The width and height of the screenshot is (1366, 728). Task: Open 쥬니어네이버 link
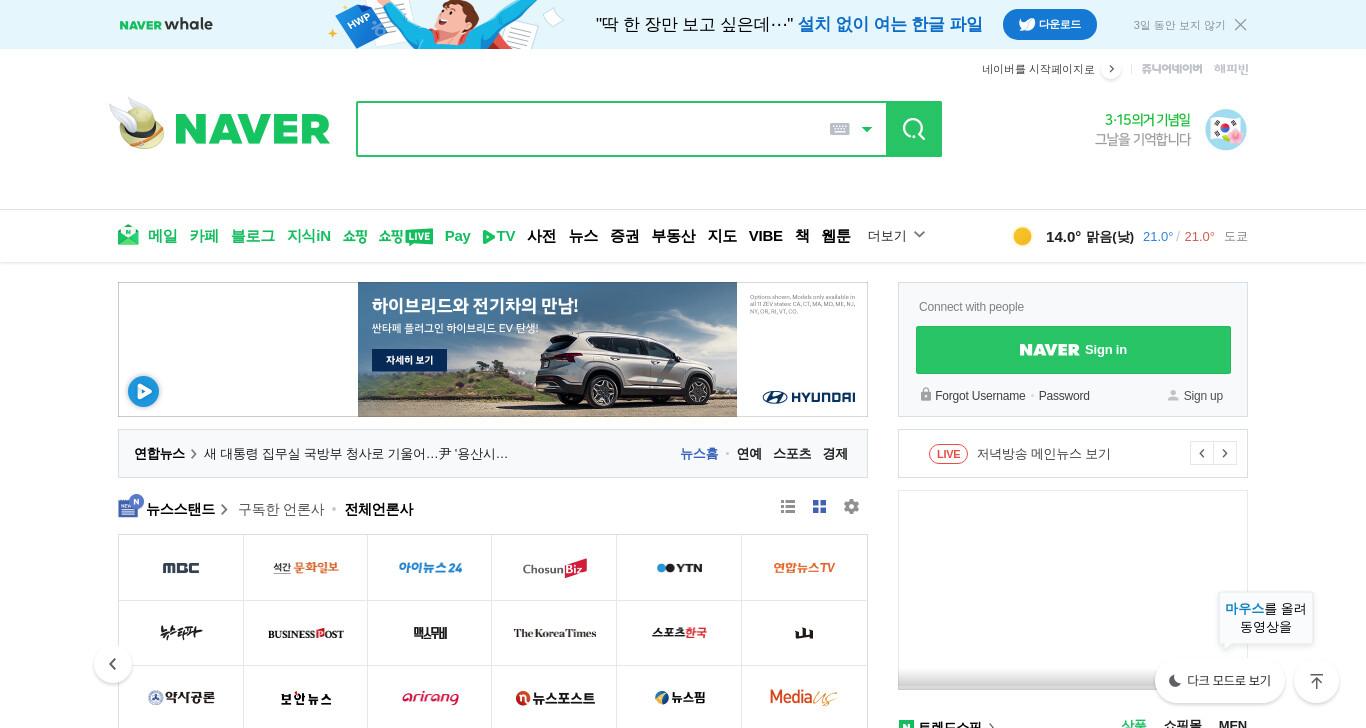[x=1172, y=69]
